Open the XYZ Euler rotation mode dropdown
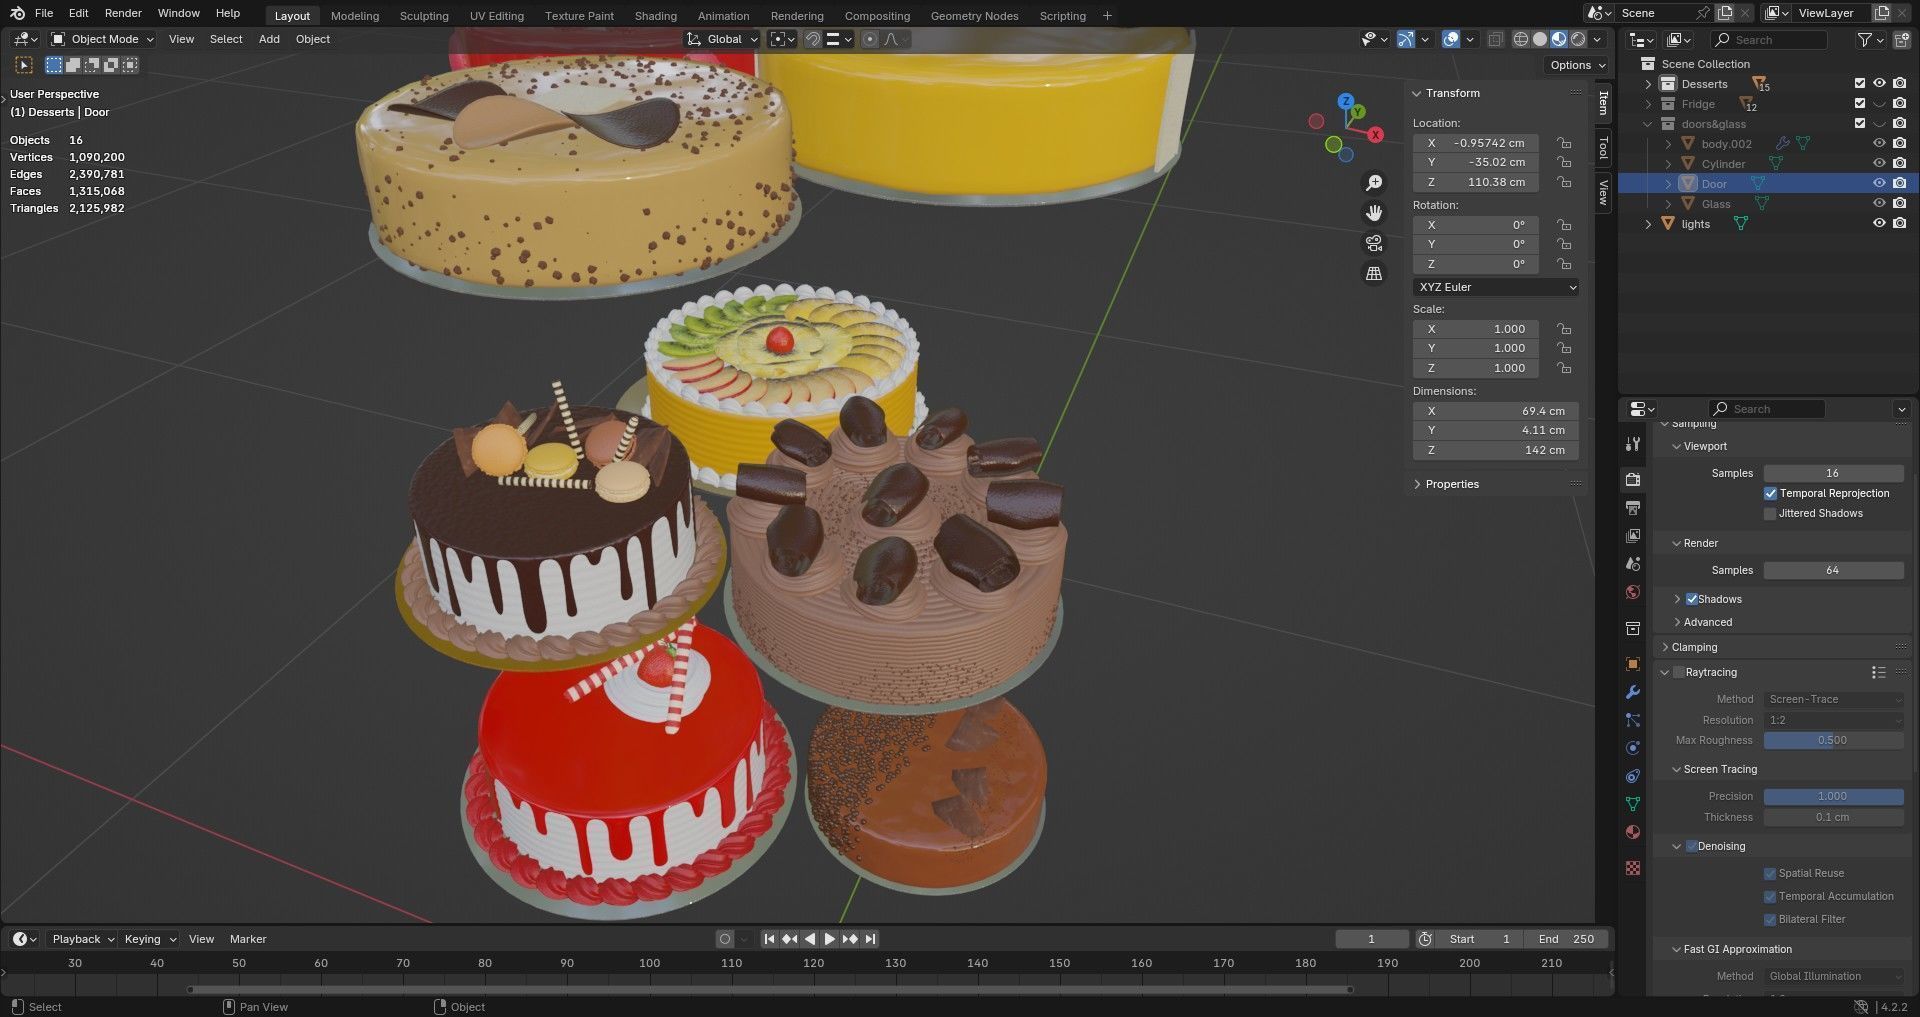The image size is (1920, 1017). pyautogui.click(x=1496, y=287)
